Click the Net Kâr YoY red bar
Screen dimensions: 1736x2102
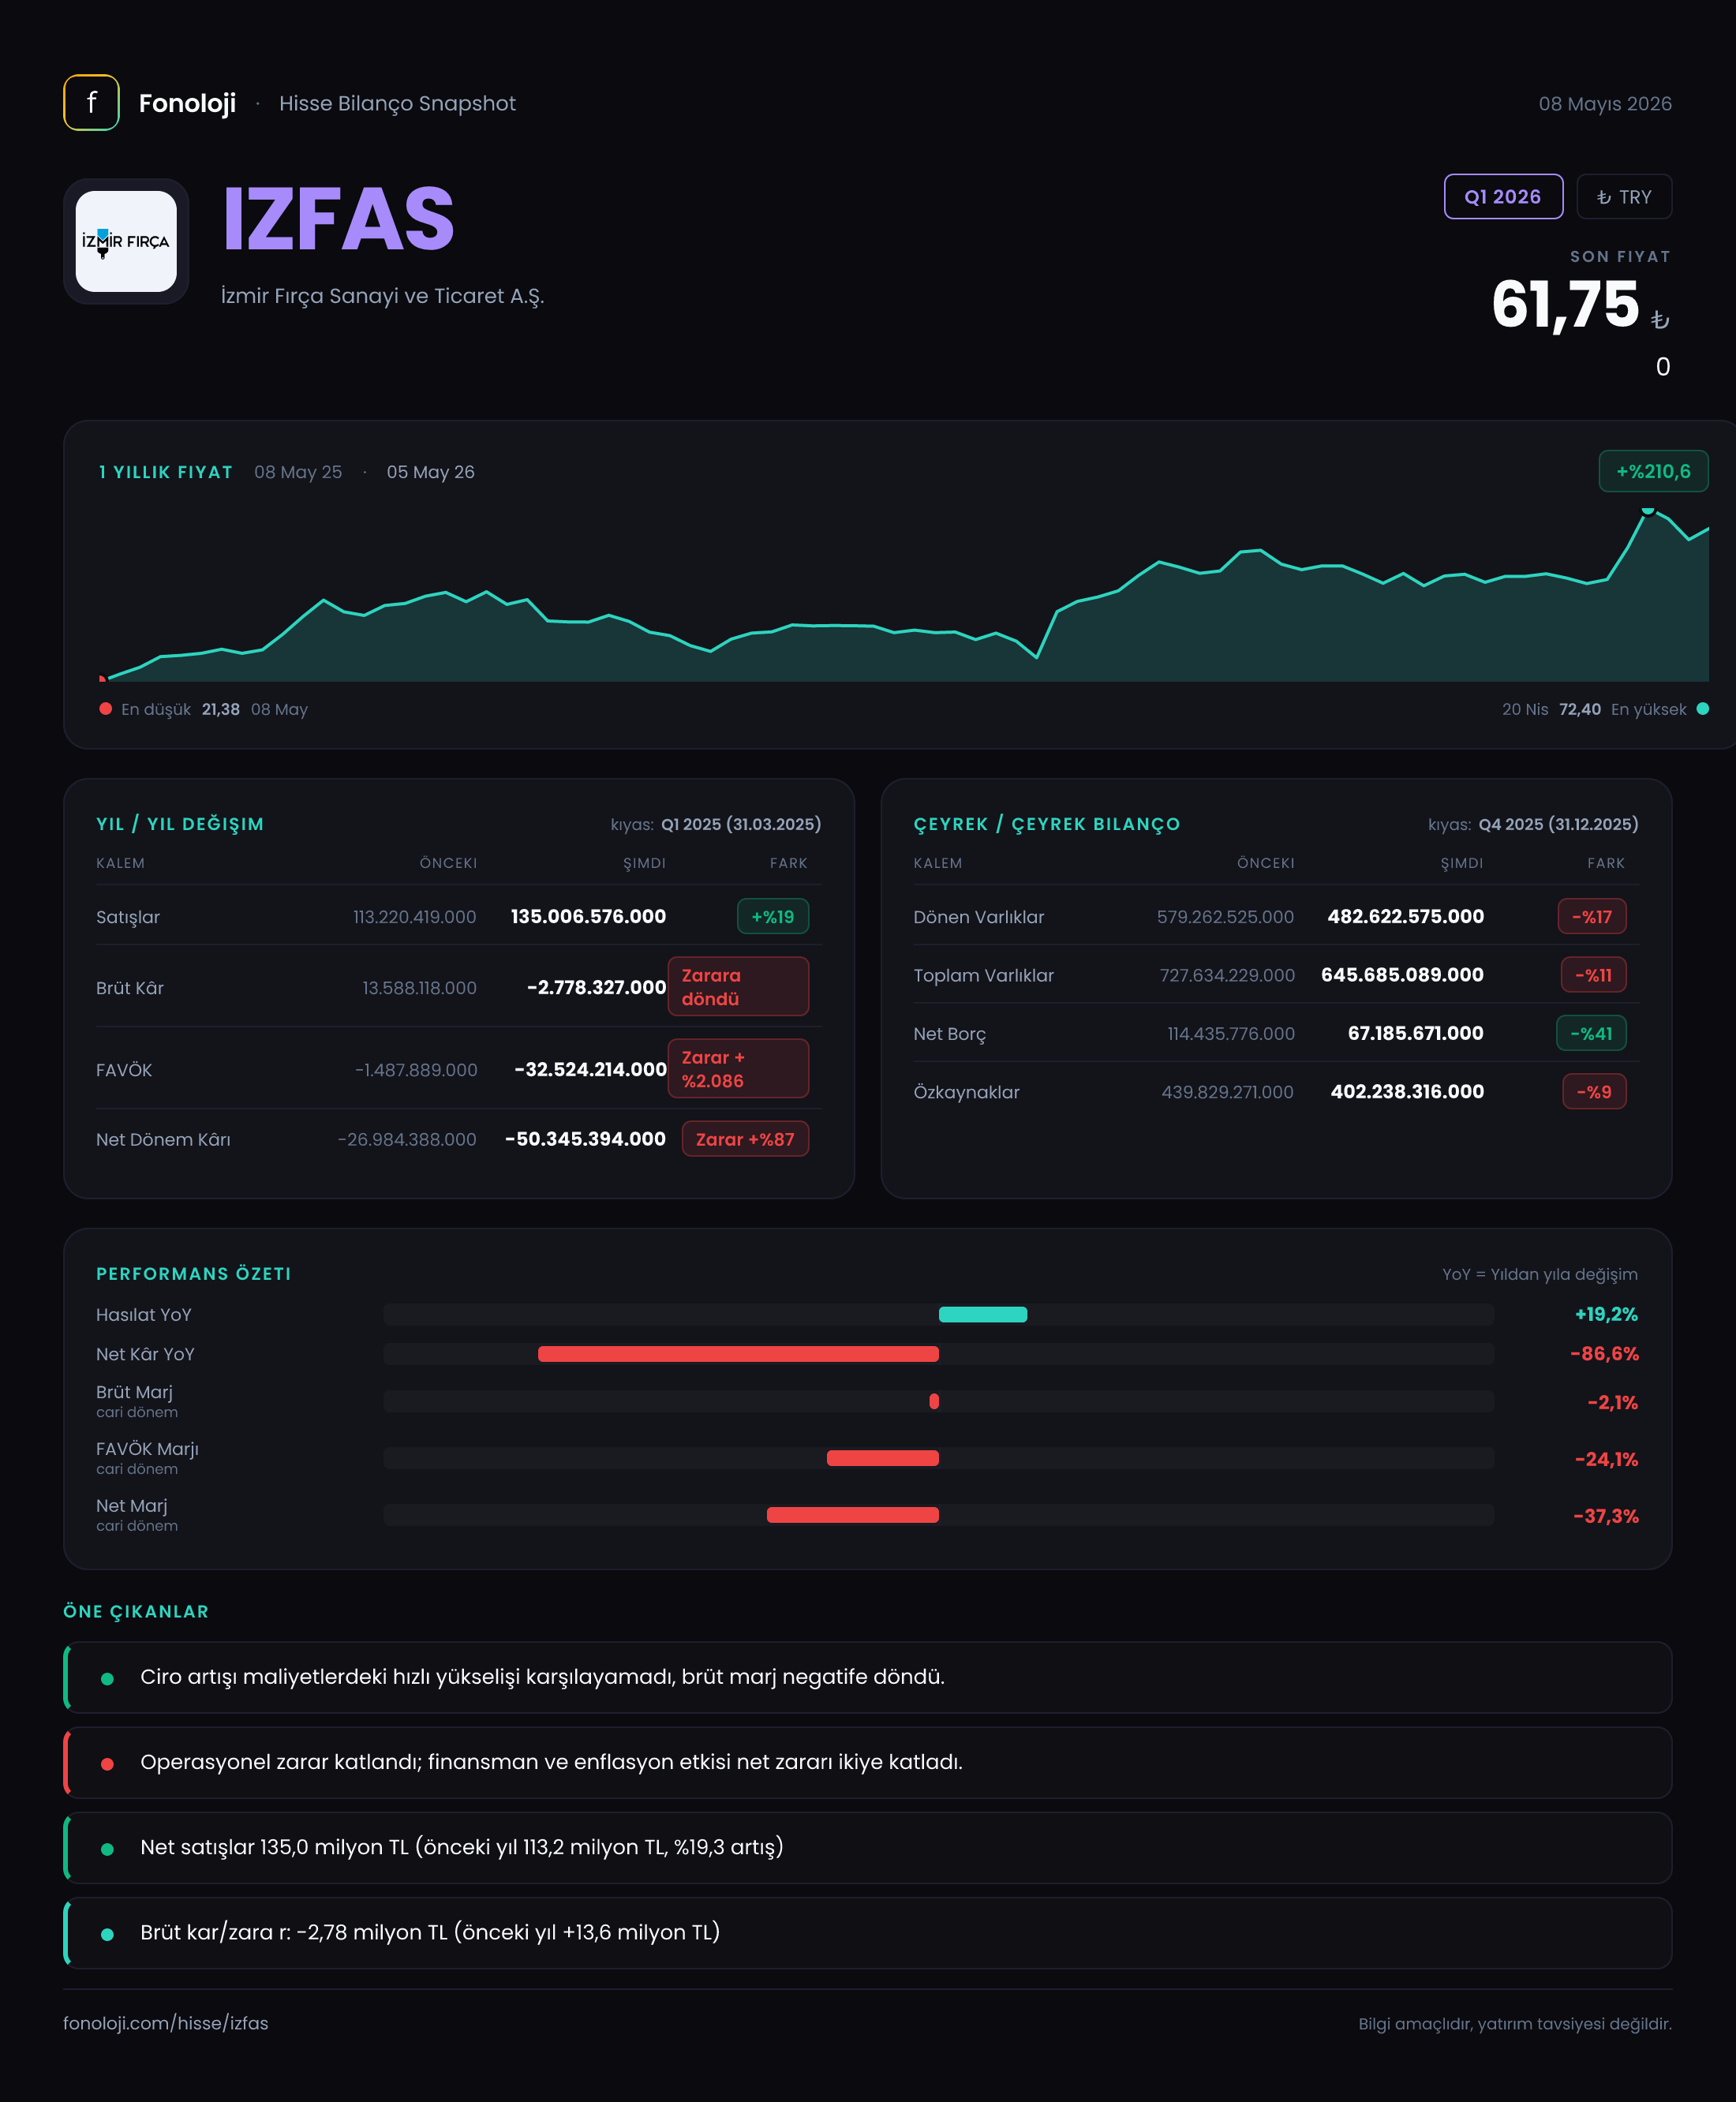tap(738, 1354)
